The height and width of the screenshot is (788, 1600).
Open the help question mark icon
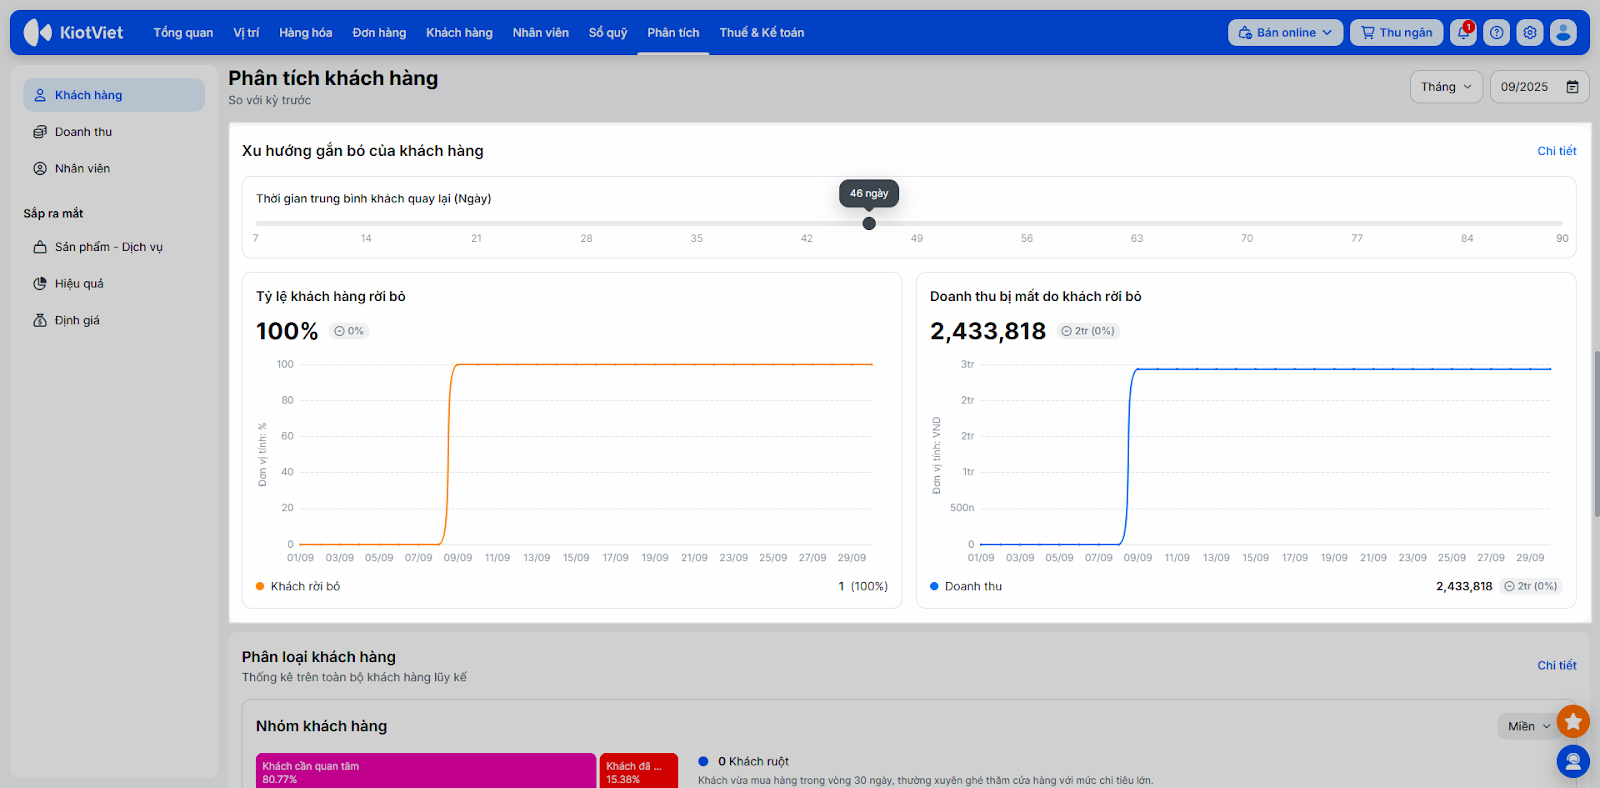click(1496, 33)
